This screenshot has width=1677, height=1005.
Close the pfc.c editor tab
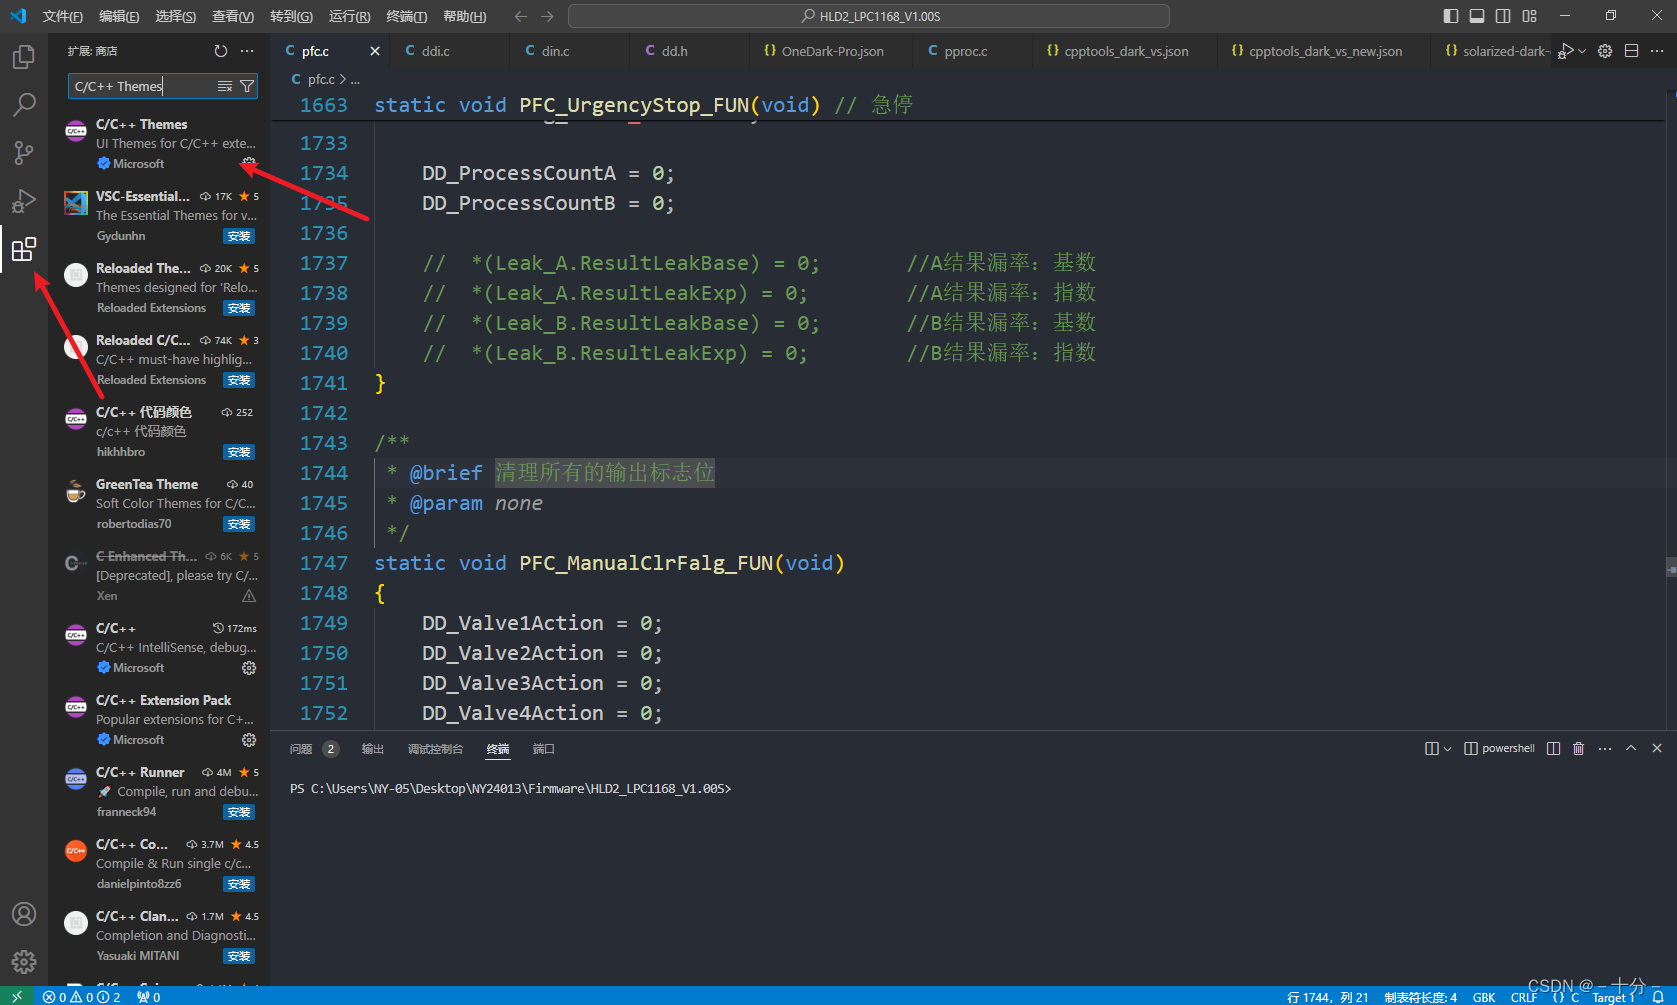click(x=375, y=51)
